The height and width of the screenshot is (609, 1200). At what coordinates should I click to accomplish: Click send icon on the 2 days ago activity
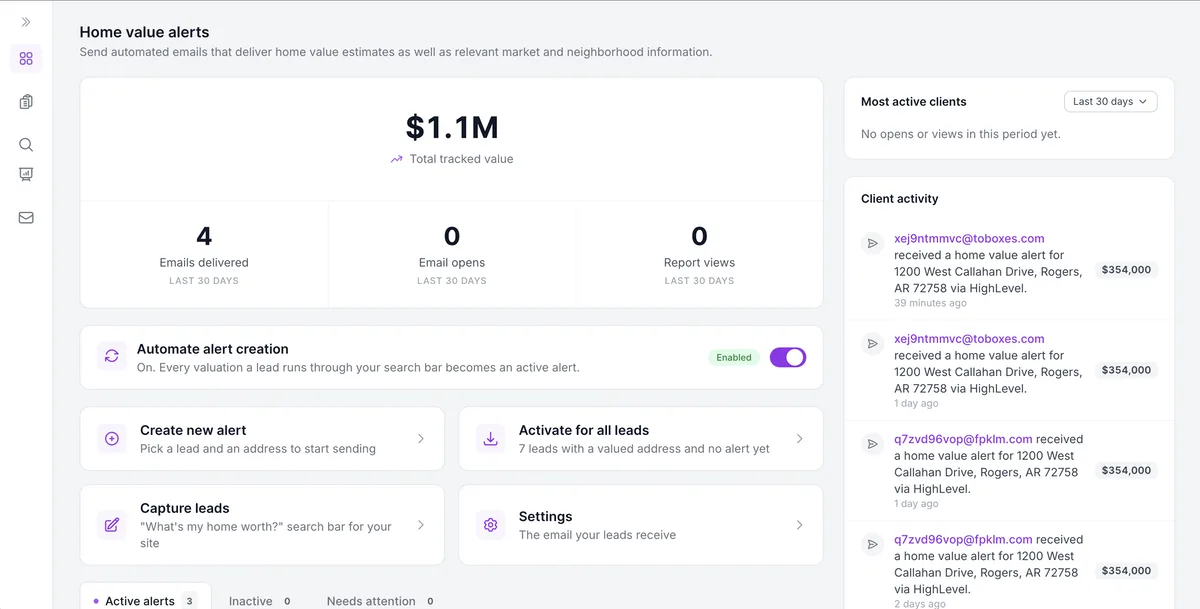tap(873, 544)
